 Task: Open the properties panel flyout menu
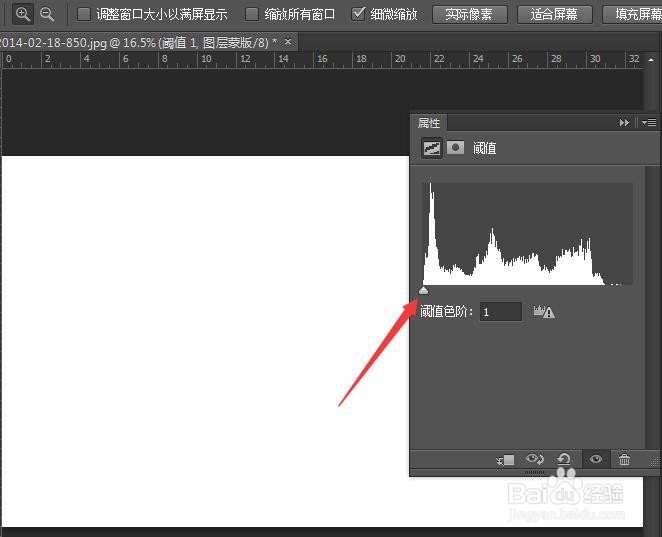(x=648, y=122)
